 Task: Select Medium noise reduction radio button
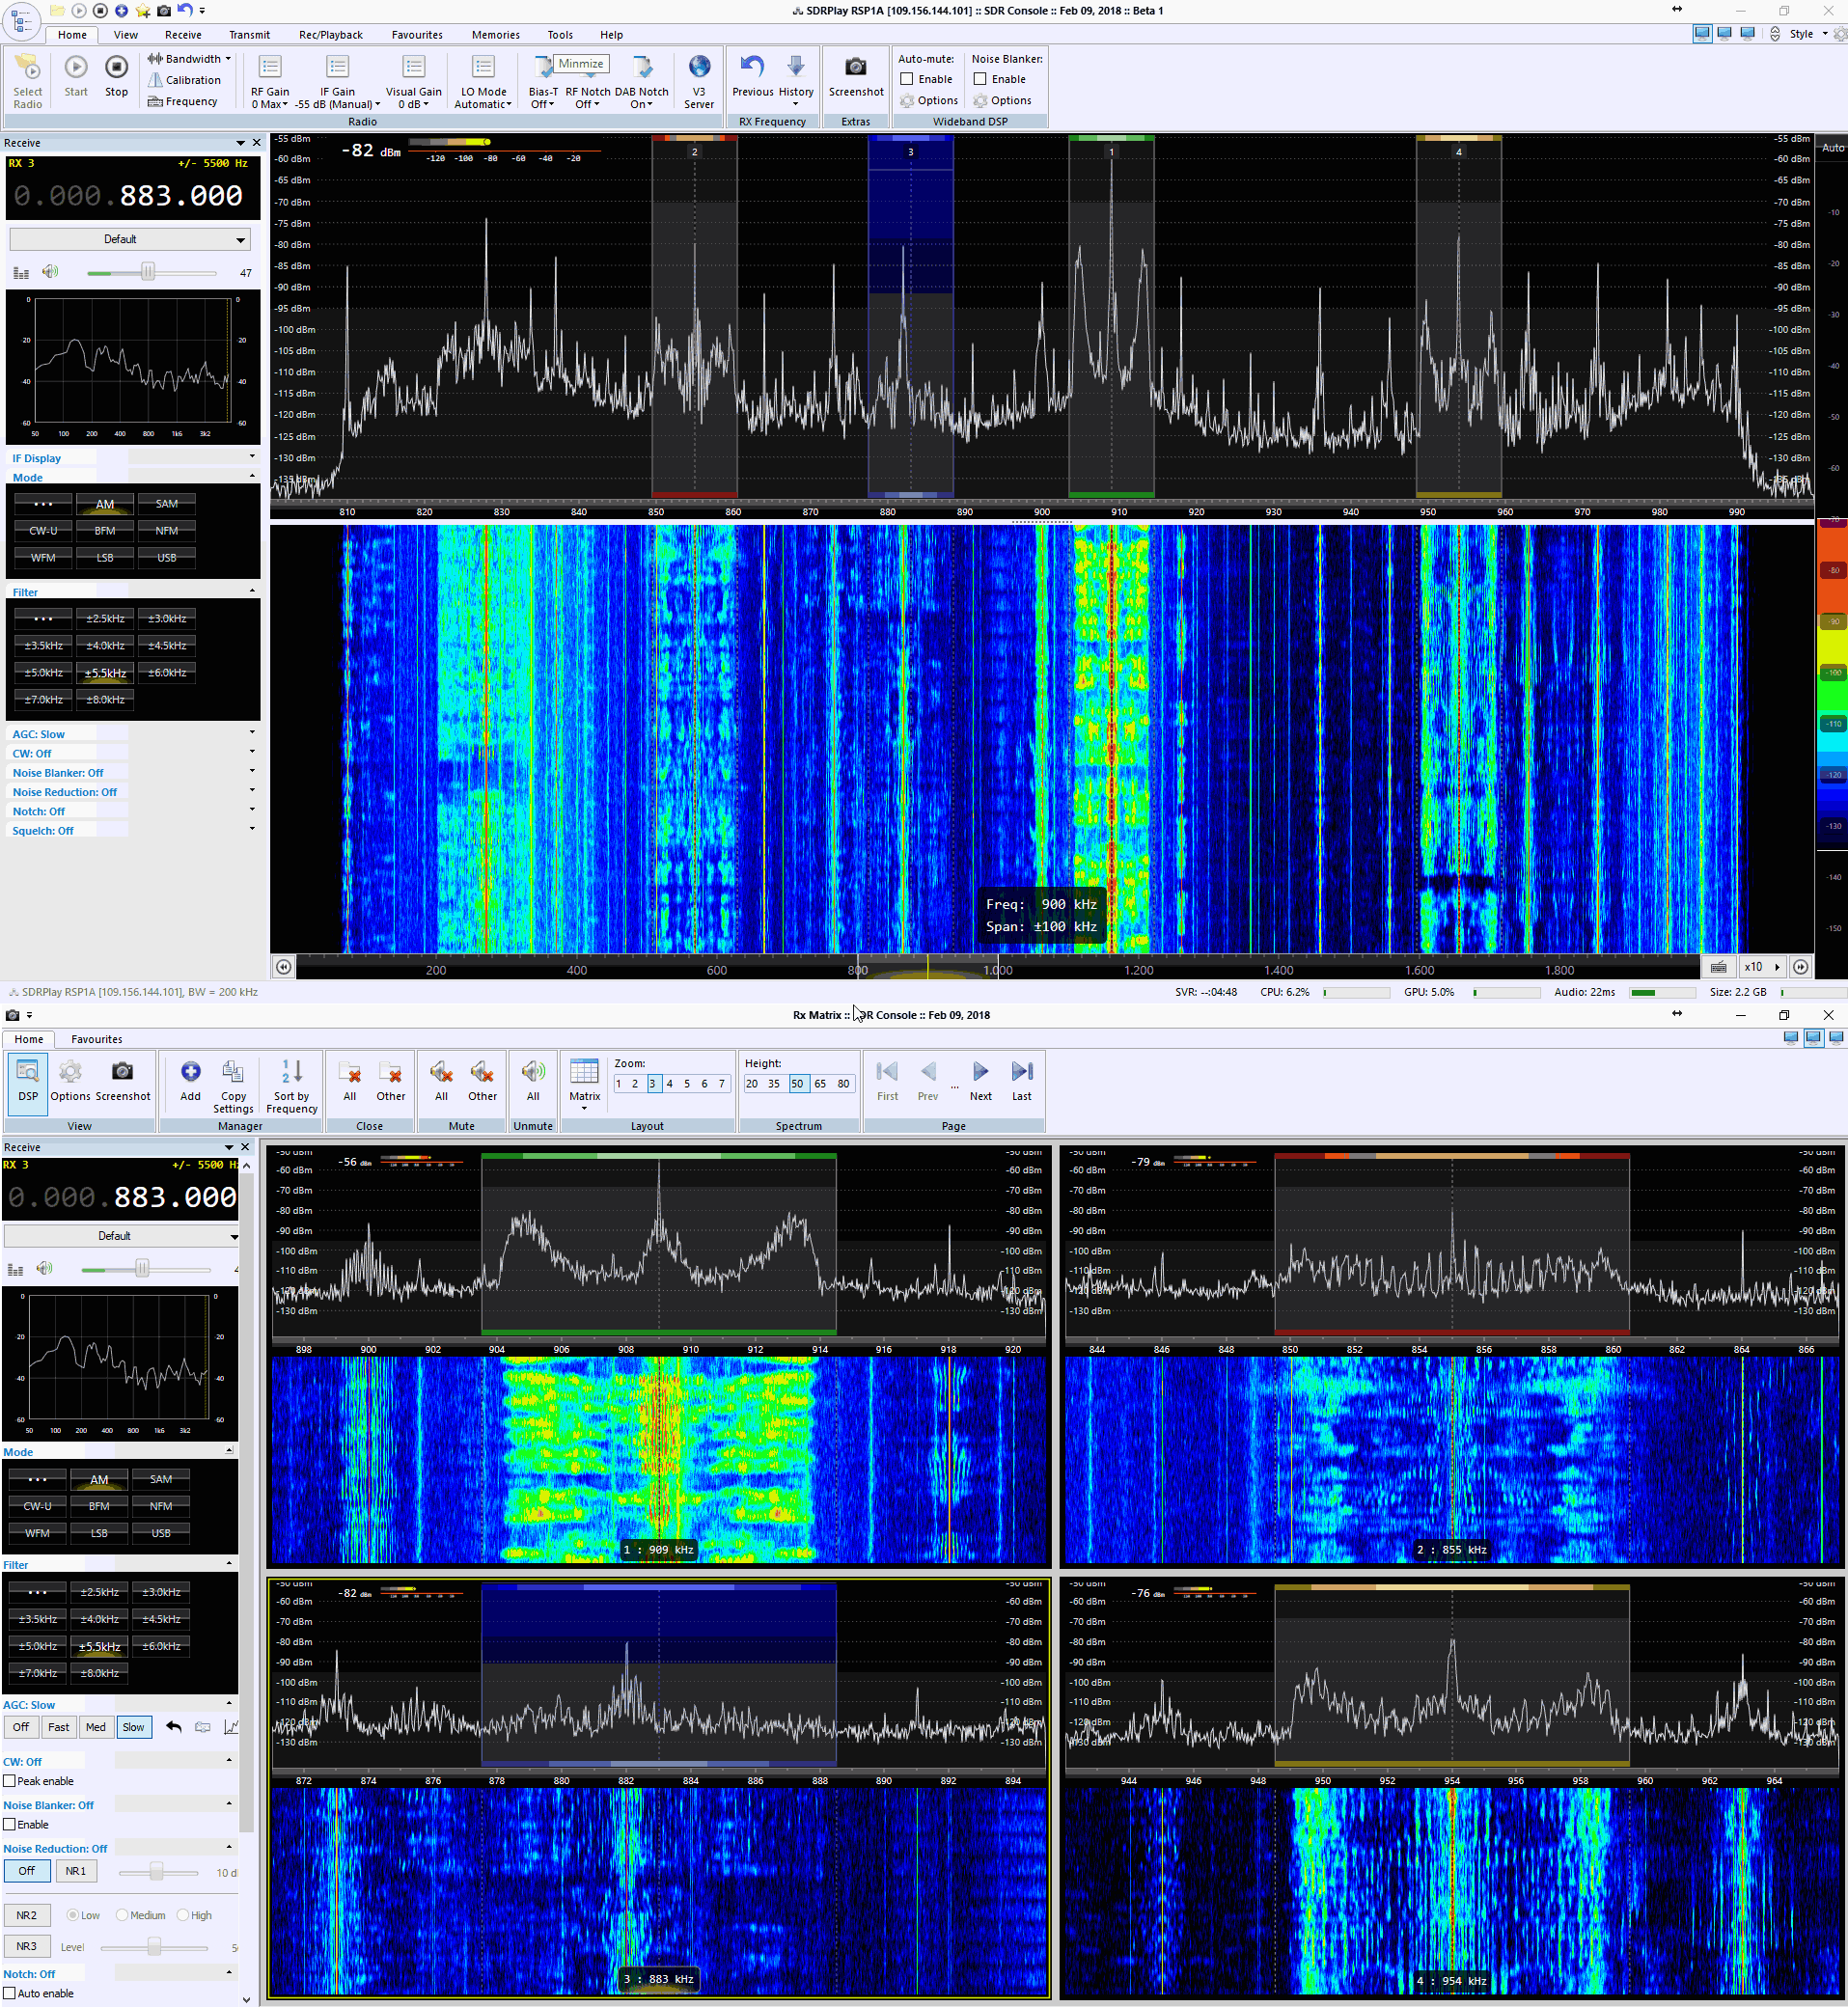[122, 1915]
